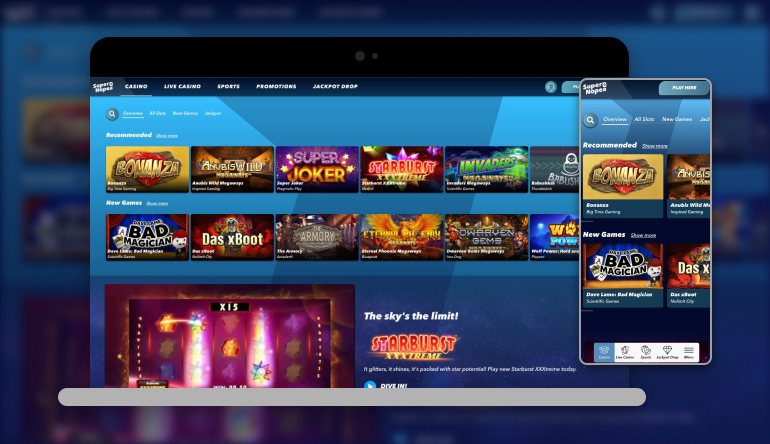This screenshot has height=444, width=770.
Task: Click the Dive In play icon
Action: (369, 386)
